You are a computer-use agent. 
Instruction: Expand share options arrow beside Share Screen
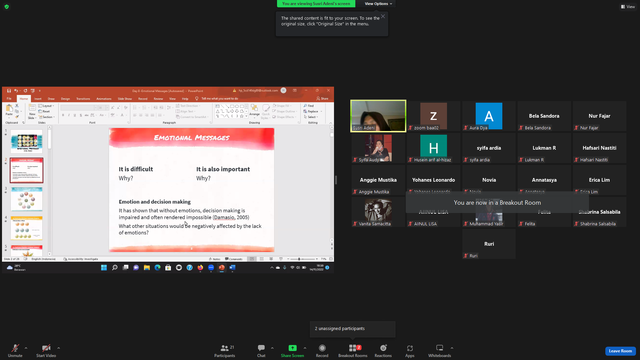(x=305, y=348)
